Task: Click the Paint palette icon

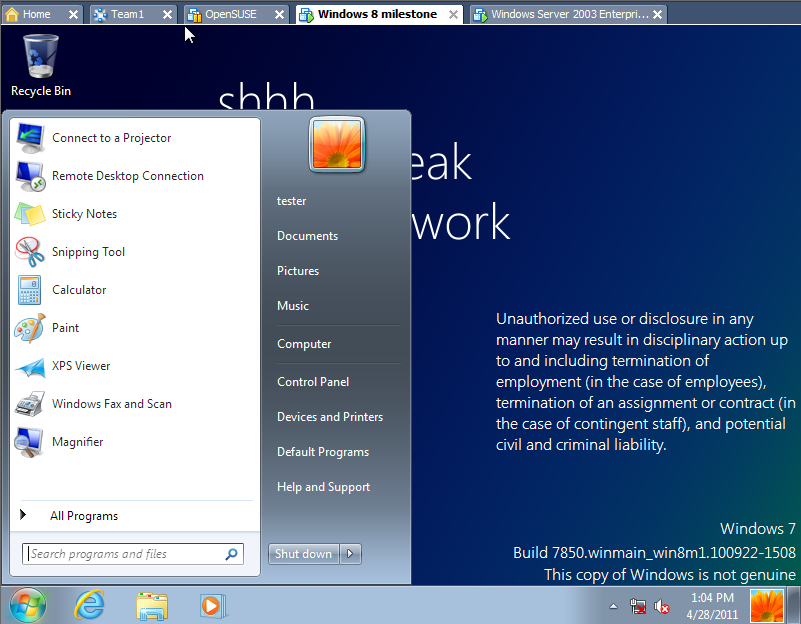Action: (30, 328)
